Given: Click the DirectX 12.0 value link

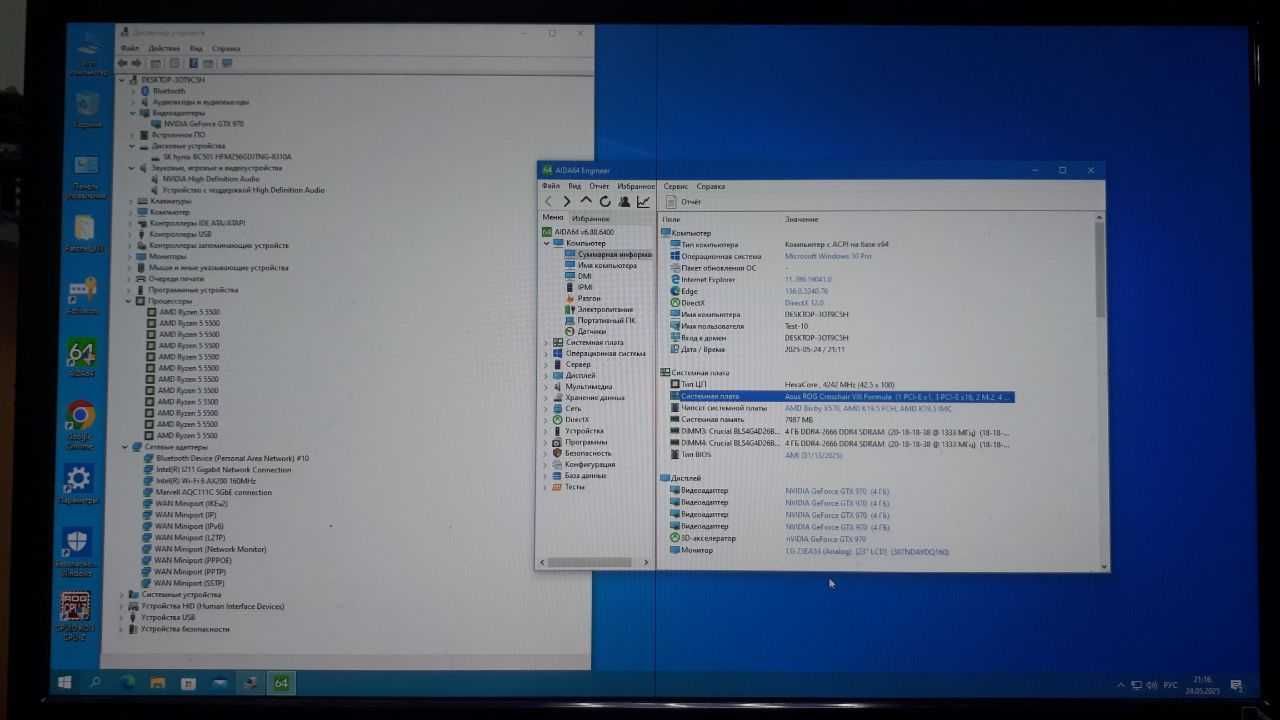Looking at the screenshot, I should tap(804, 303).
